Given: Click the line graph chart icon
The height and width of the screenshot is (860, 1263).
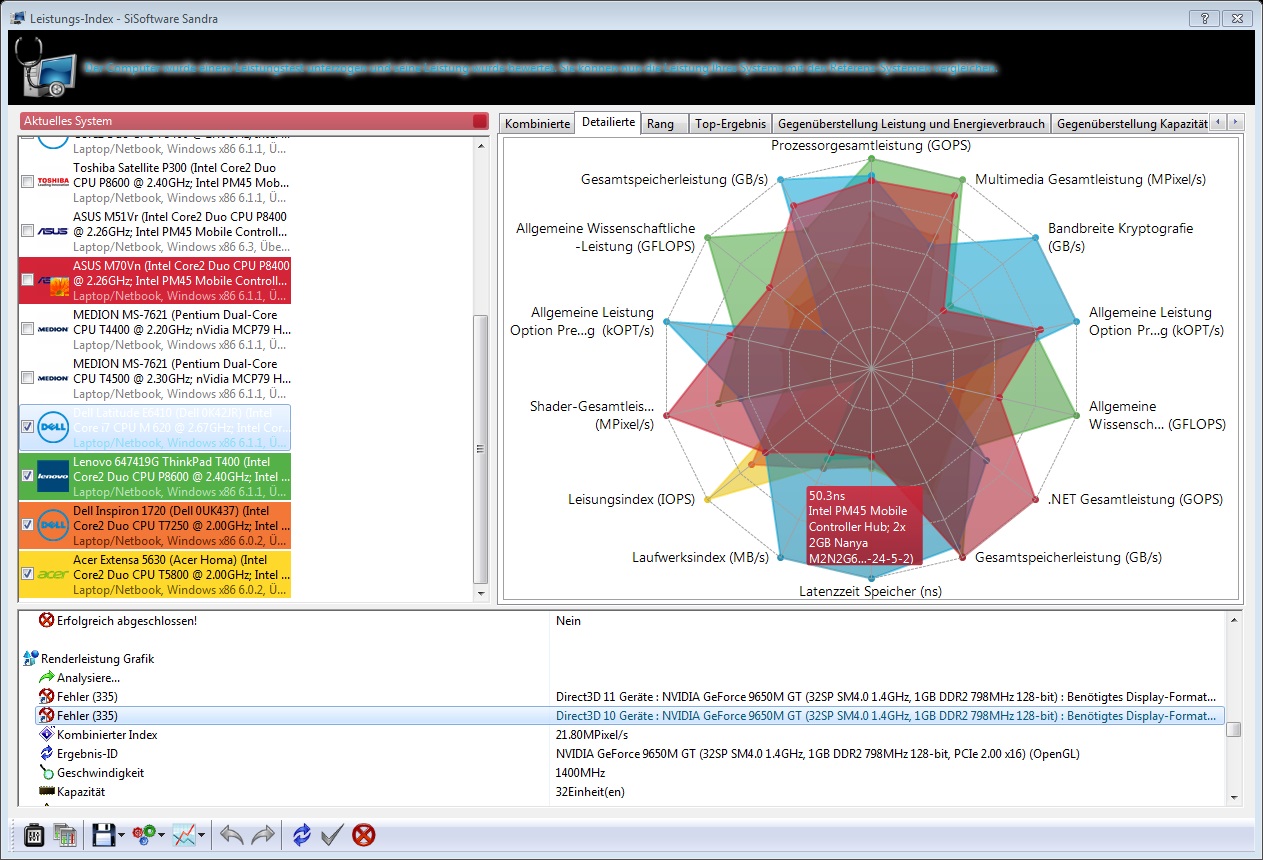Looking at the screenshot, I should [x=184, y=834].
